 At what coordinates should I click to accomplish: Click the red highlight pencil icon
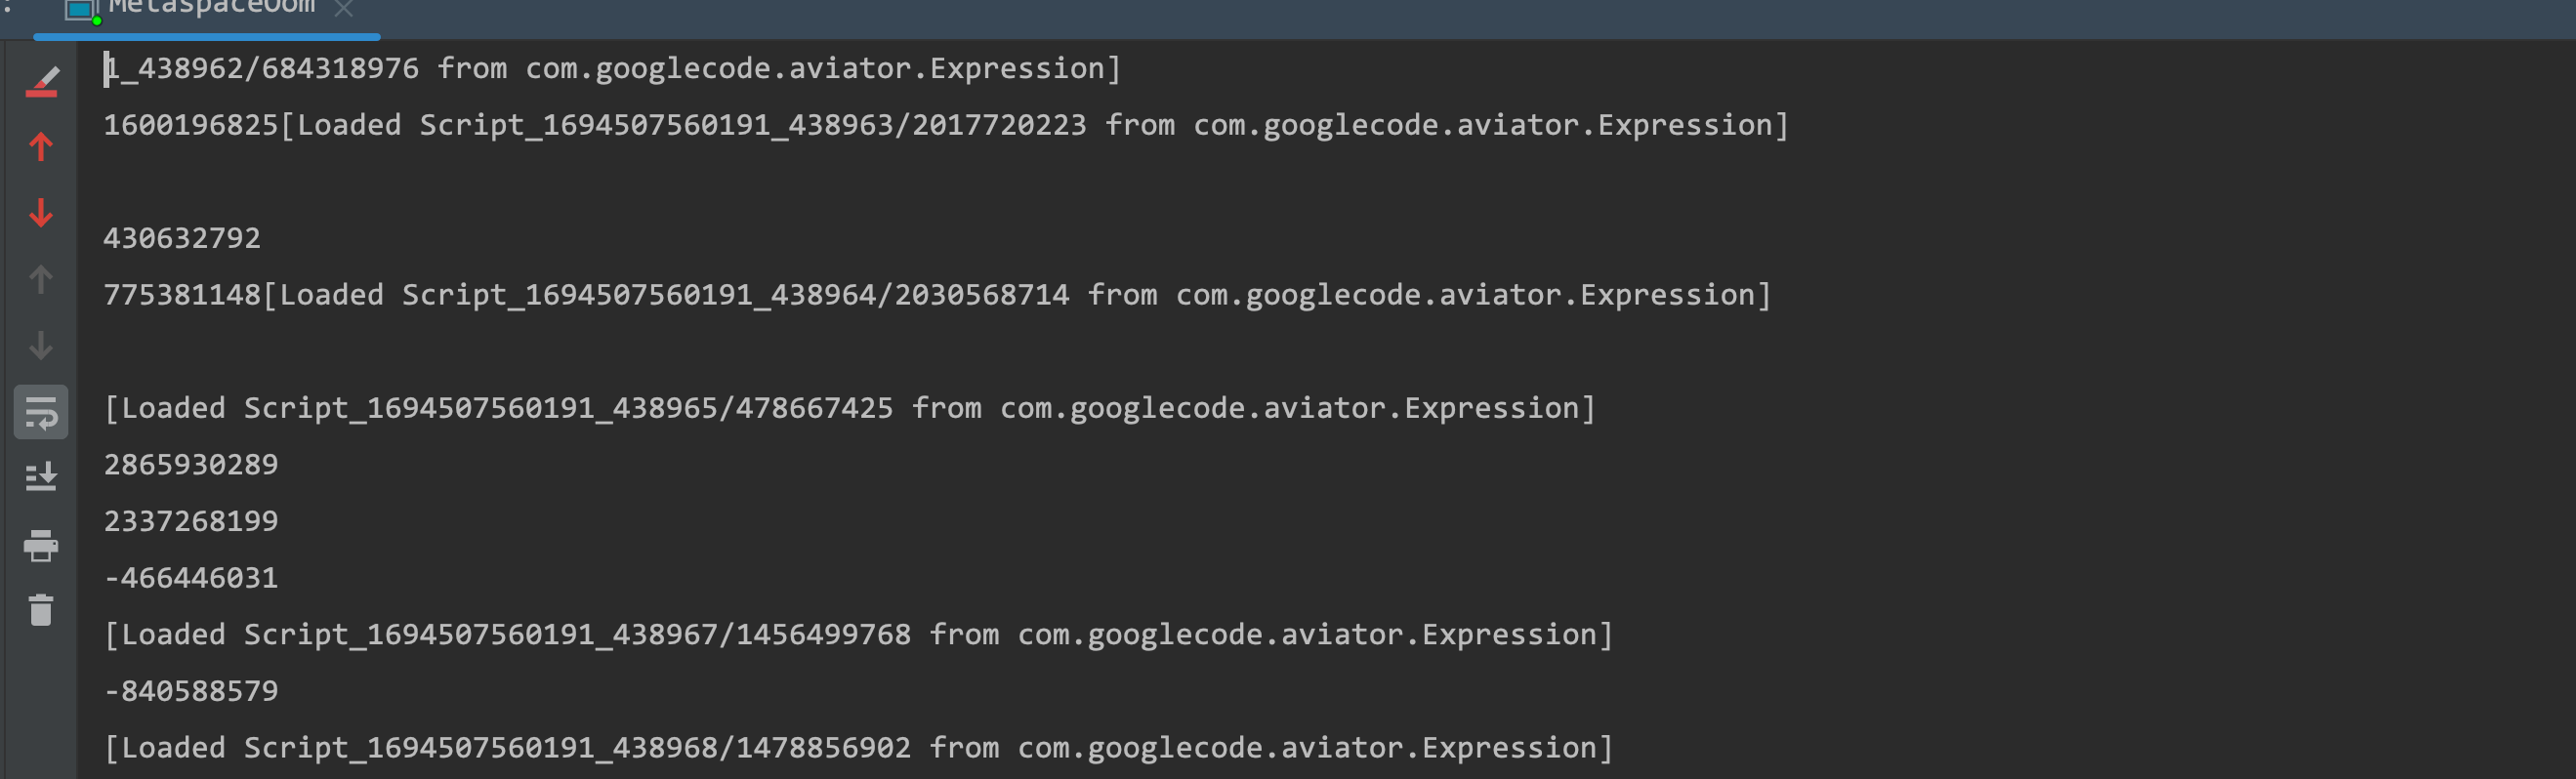pyautogui.click(x=41, y=81)
